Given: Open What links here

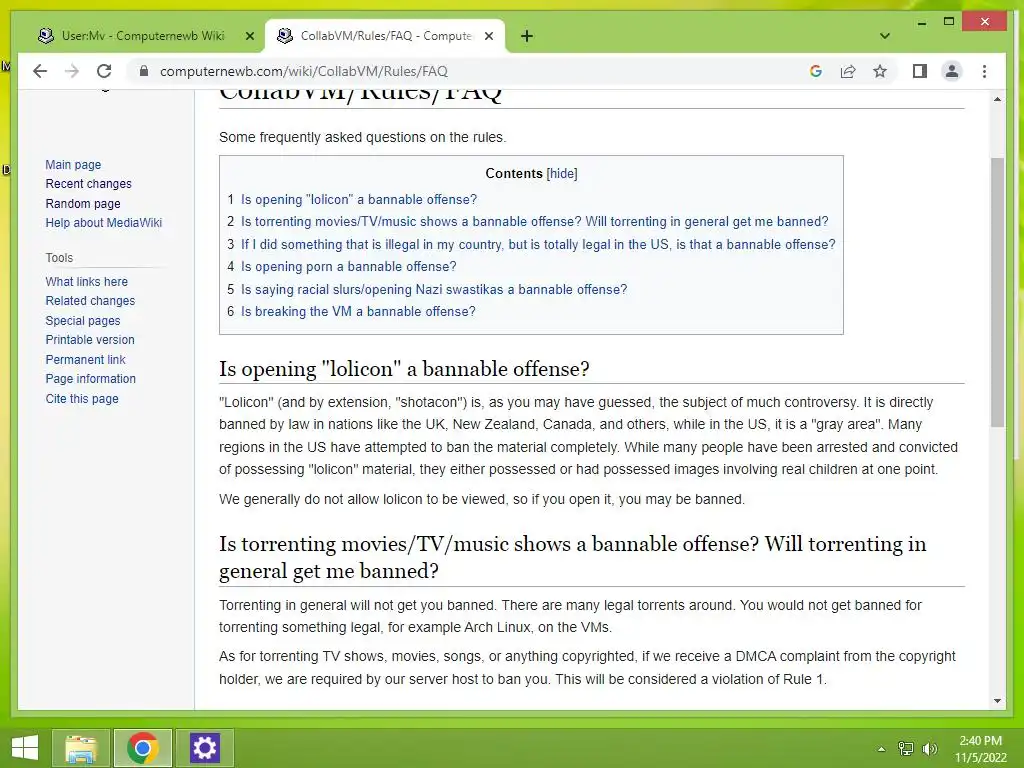Looking at the screenshot, I should click(86, 281).
